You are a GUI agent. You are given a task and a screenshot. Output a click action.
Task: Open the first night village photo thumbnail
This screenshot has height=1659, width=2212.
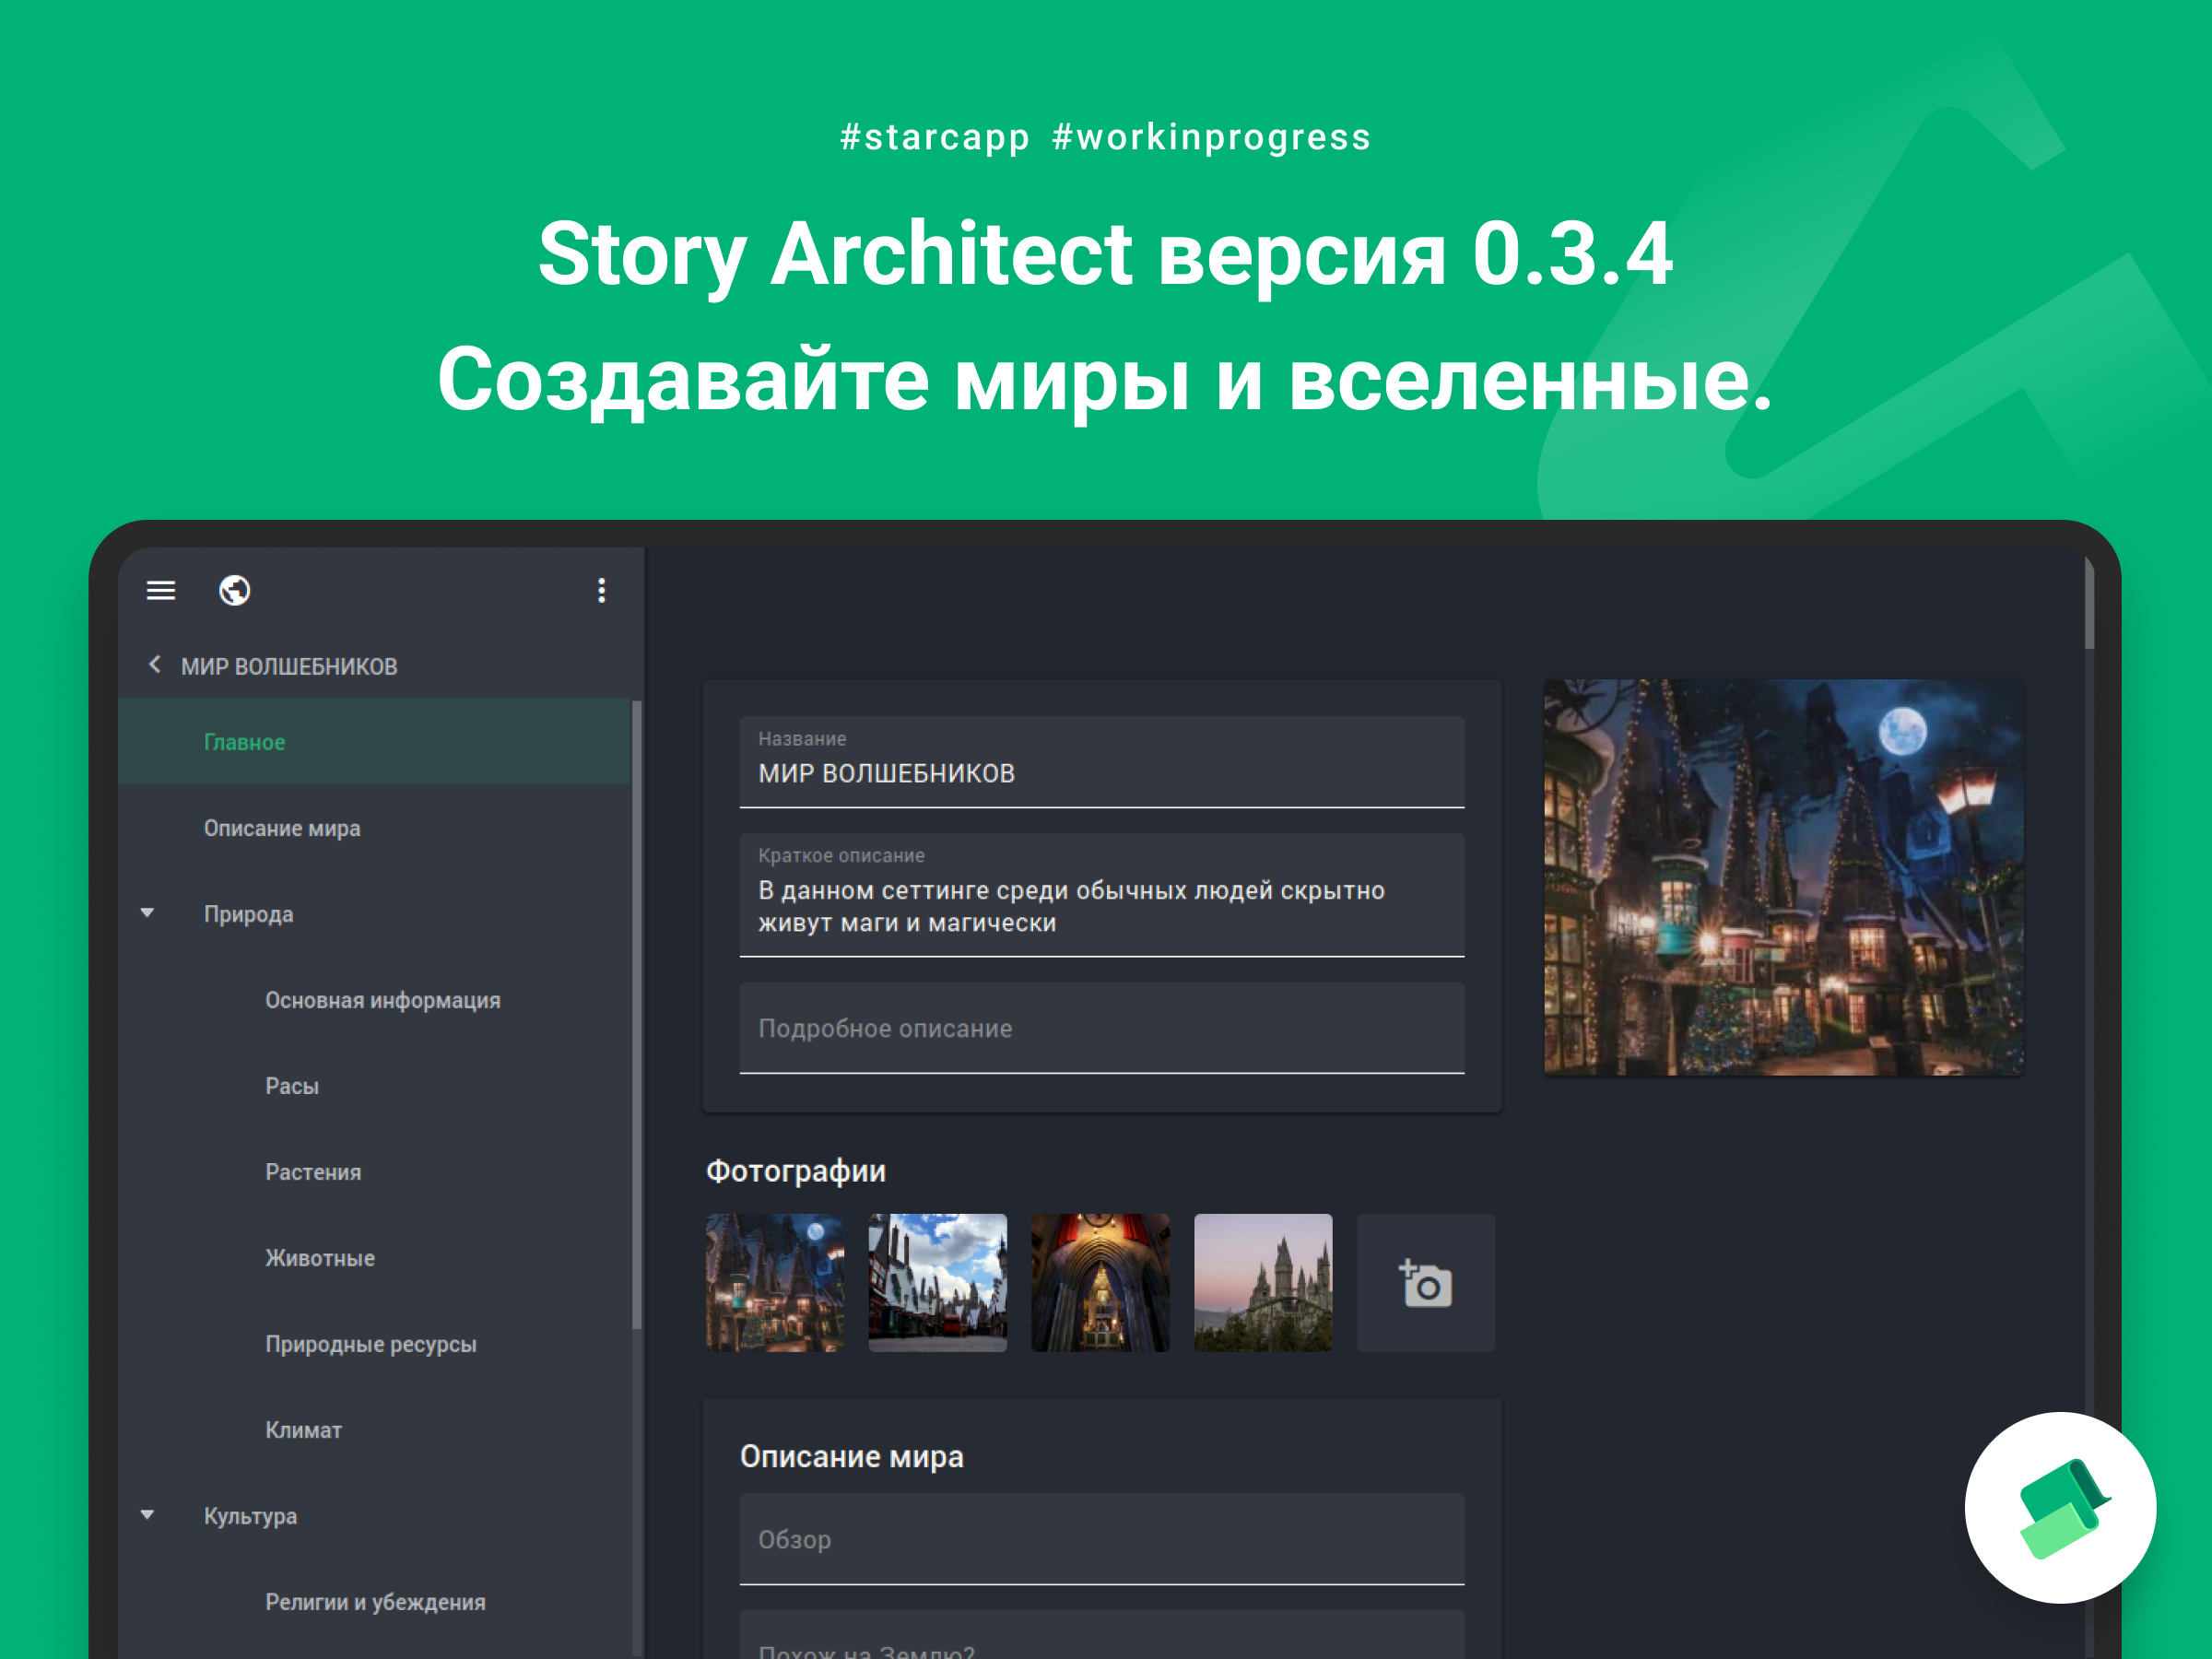[775, 1283]
